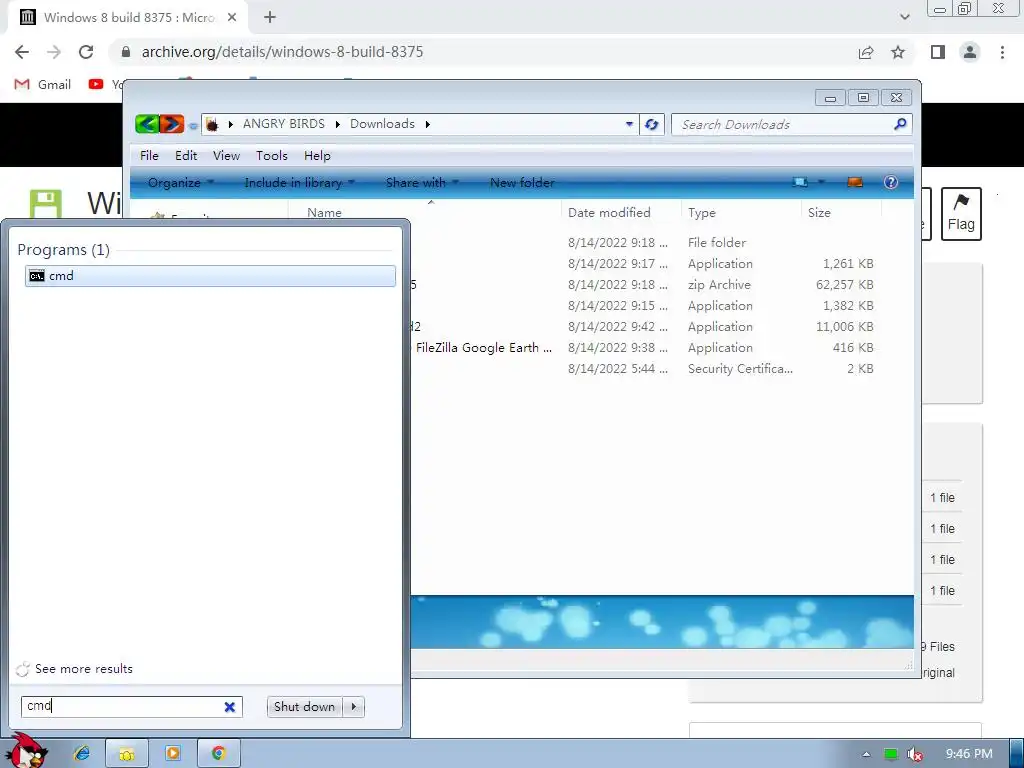Open a new Chrome tab
This screenshot has height=768, width=1024.
[270, 18]
